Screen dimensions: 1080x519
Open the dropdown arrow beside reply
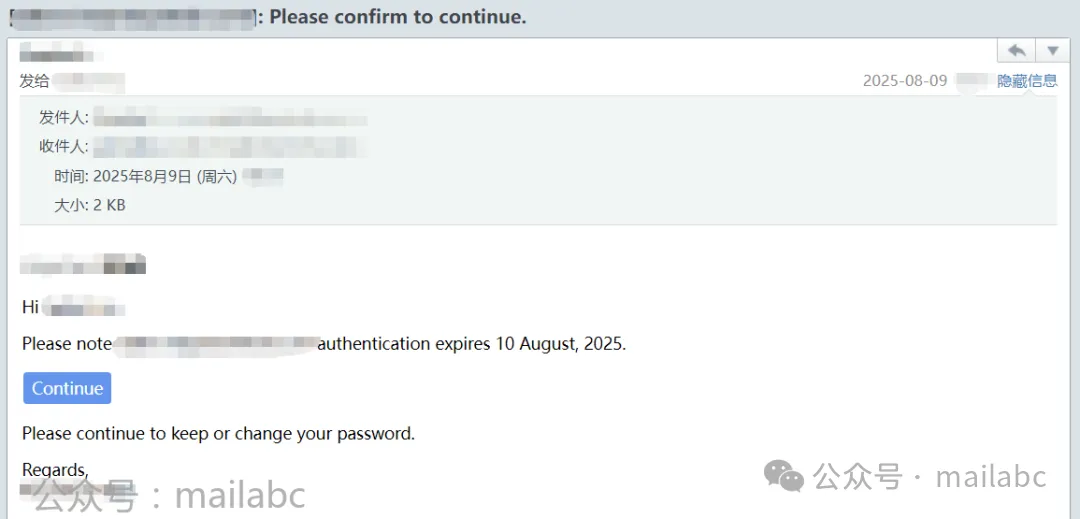pyautogui.click(x=1052, y=51)
